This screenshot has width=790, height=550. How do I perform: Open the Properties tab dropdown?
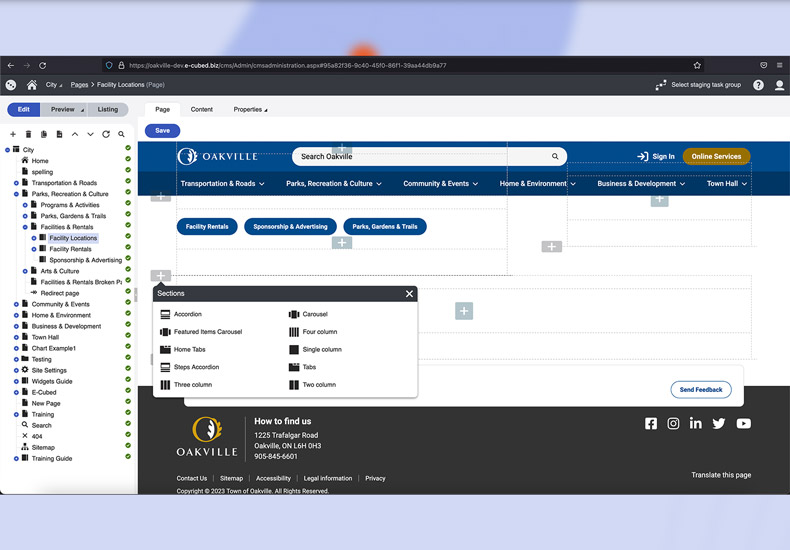[x=250, y=110]
